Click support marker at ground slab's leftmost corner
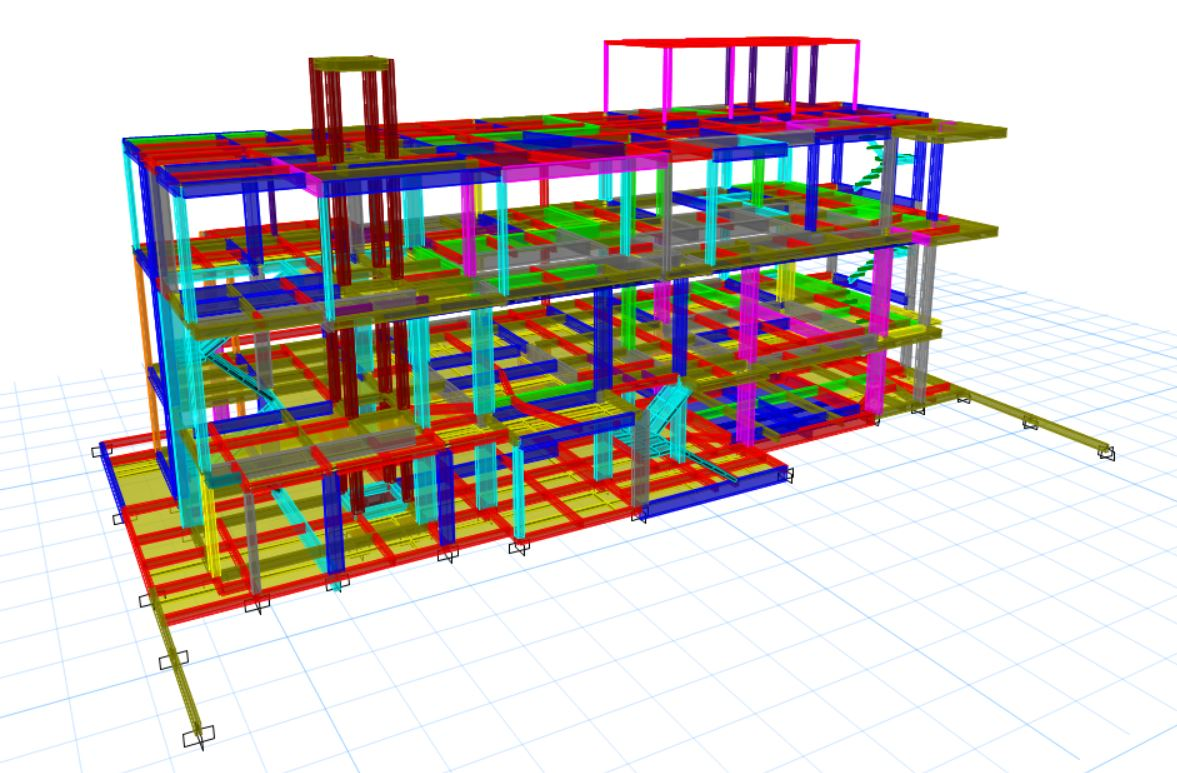This screenshot has width=1177, height=773. point(100,451)
